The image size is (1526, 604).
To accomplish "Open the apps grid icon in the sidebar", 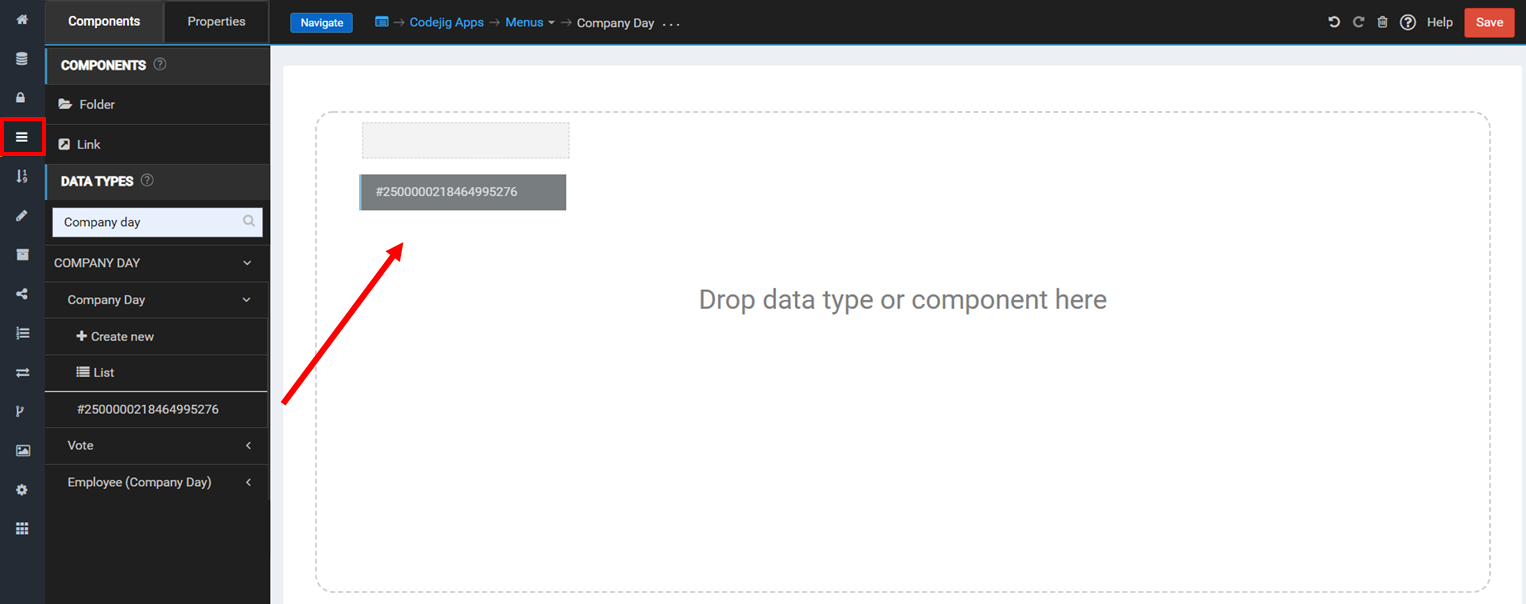I will [x=22, y=529].
